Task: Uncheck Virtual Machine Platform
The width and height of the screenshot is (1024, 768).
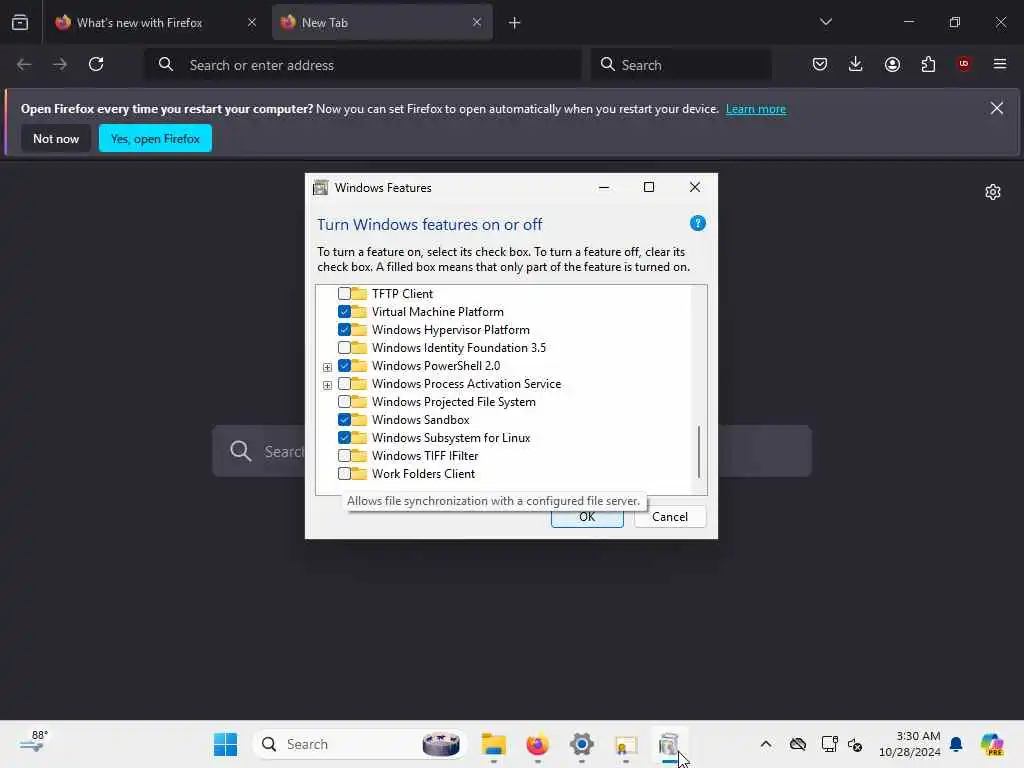Action: [x=344, y=312]
